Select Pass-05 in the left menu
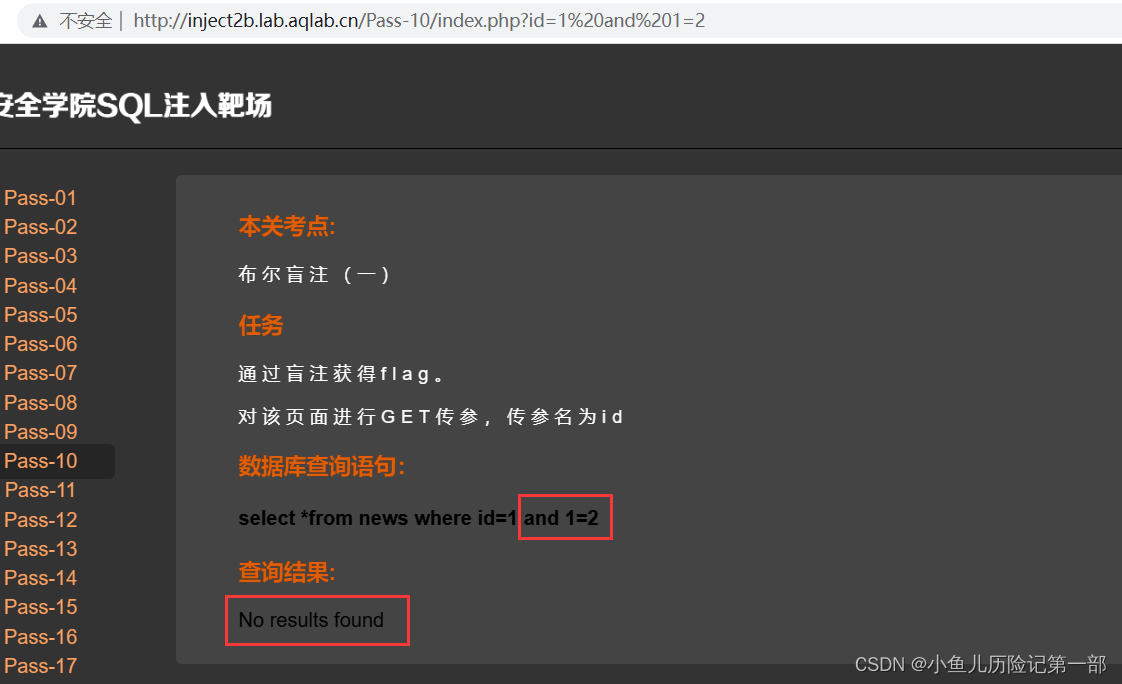Screen dimensions: 1122x684 [40, 315]
